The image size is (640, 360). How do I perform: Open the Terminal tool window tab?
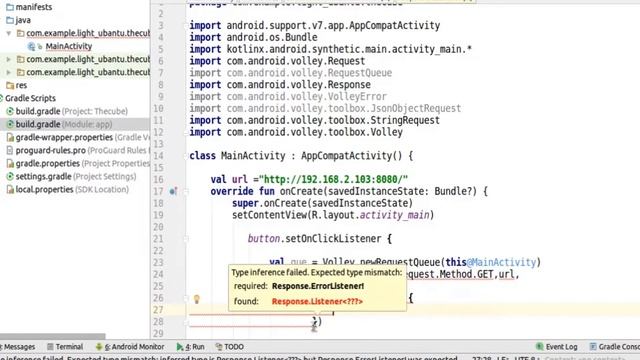[65, 347]
